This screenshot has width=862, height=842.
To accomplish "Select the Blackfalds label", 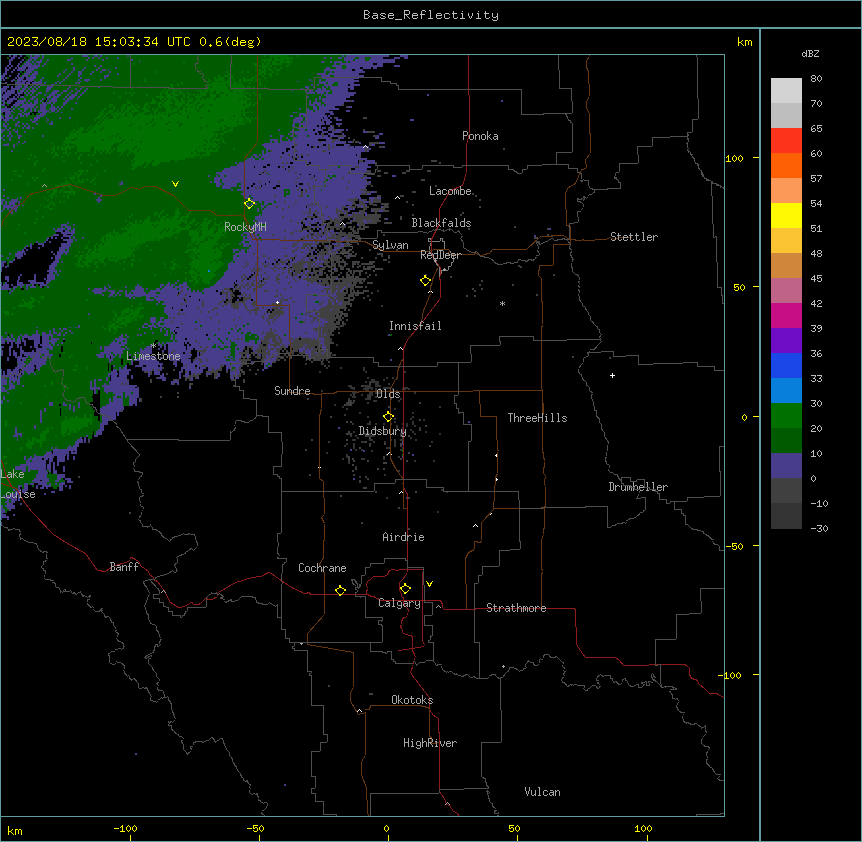I will coord(441,223).
